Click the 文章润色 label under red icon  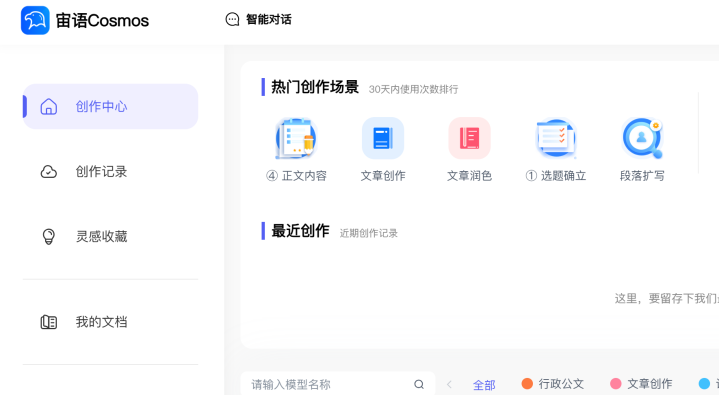[470, 176]
